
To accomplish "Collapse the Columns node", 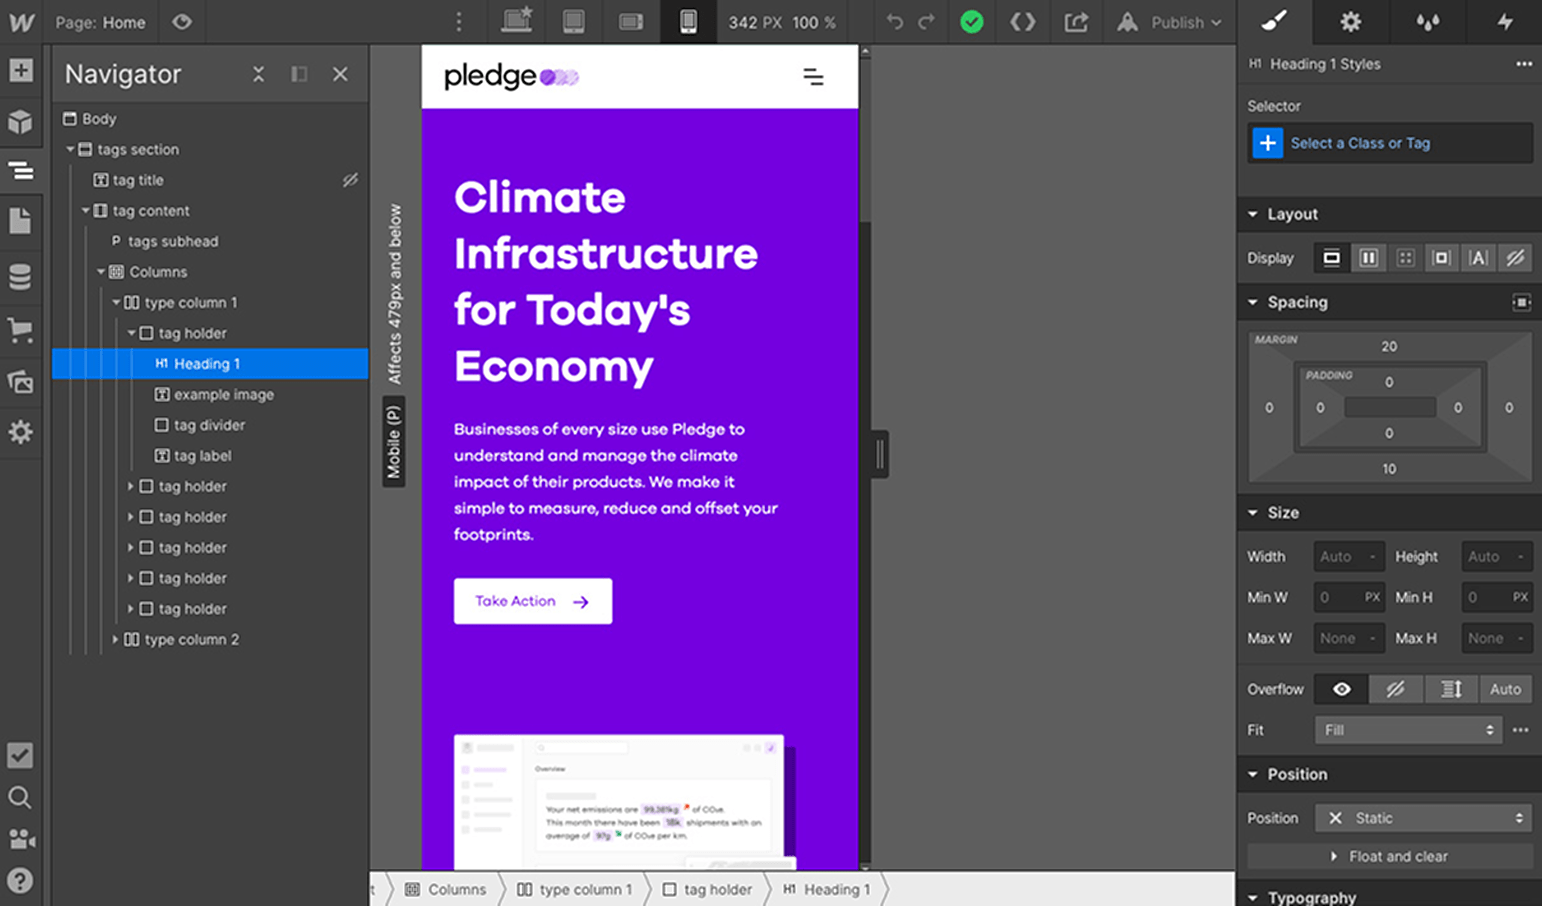I will (101, 272).
